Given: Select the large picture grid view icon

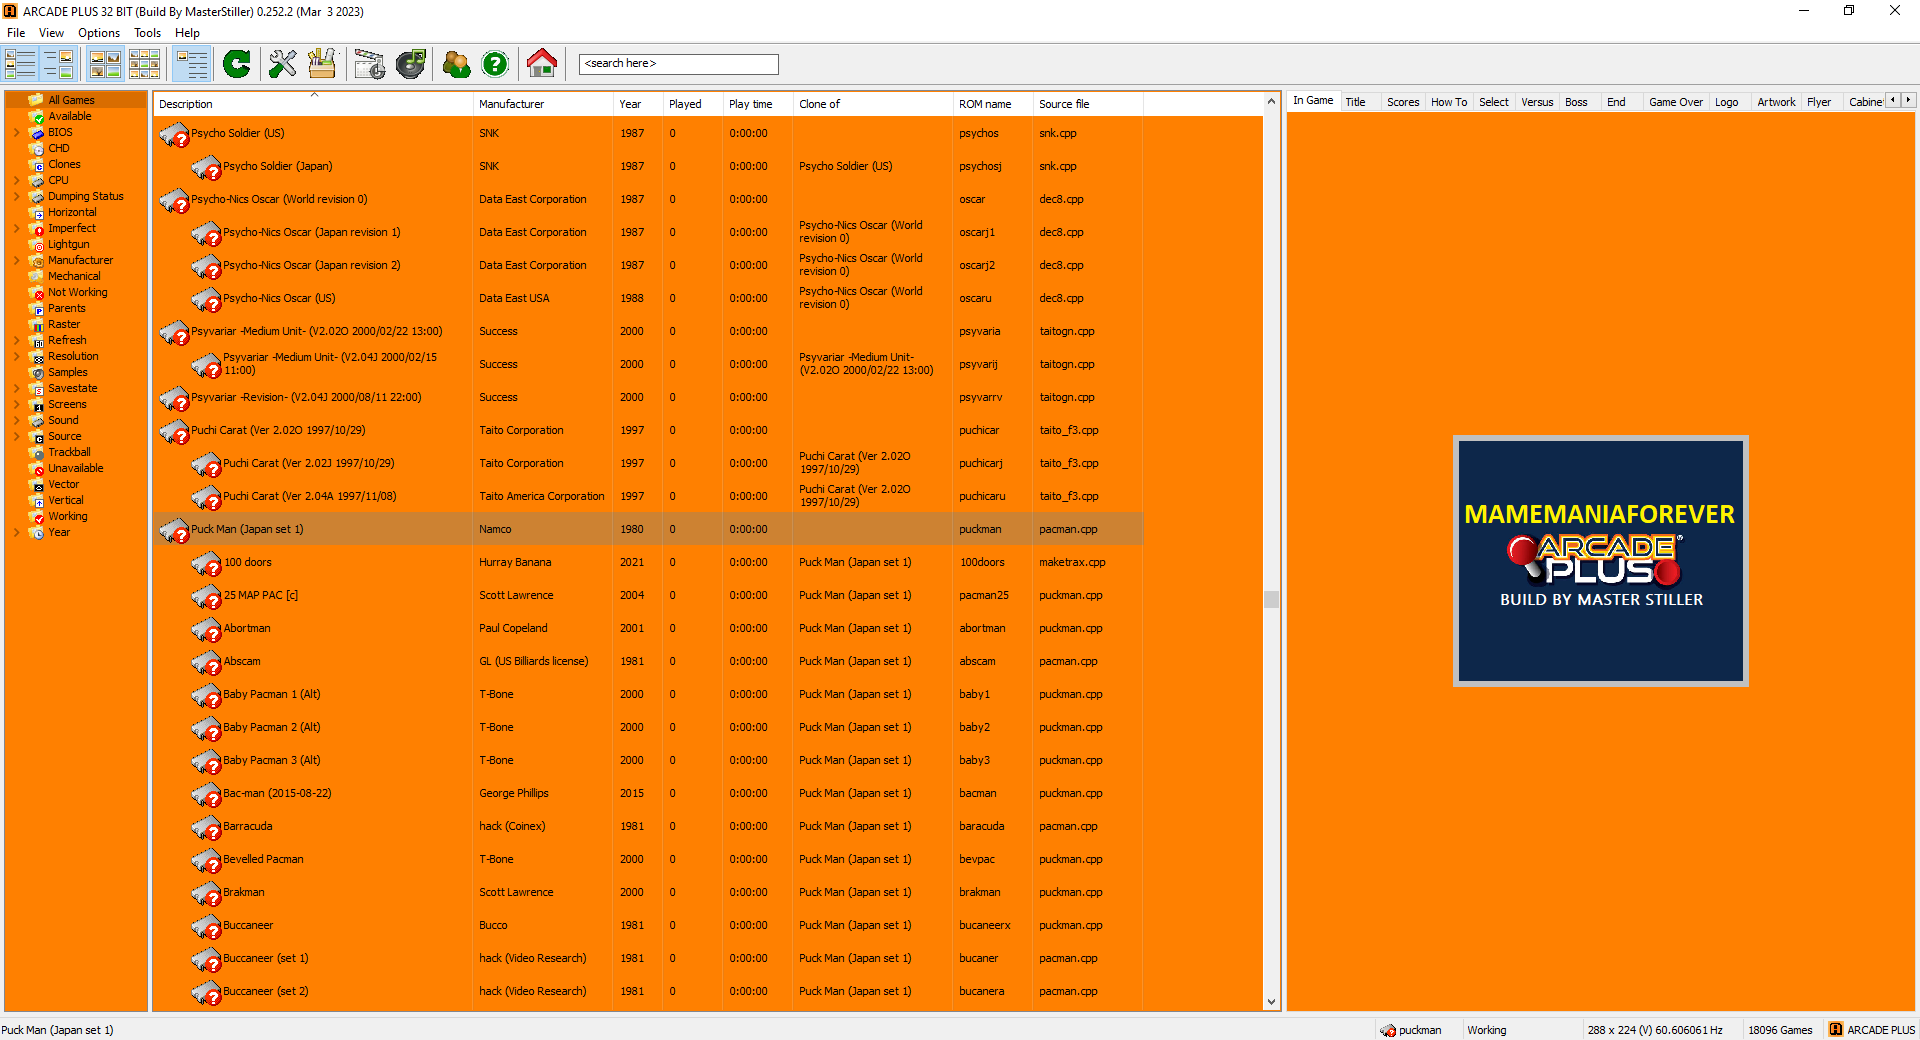Looking at the screenshot, I should pos(106,64).
